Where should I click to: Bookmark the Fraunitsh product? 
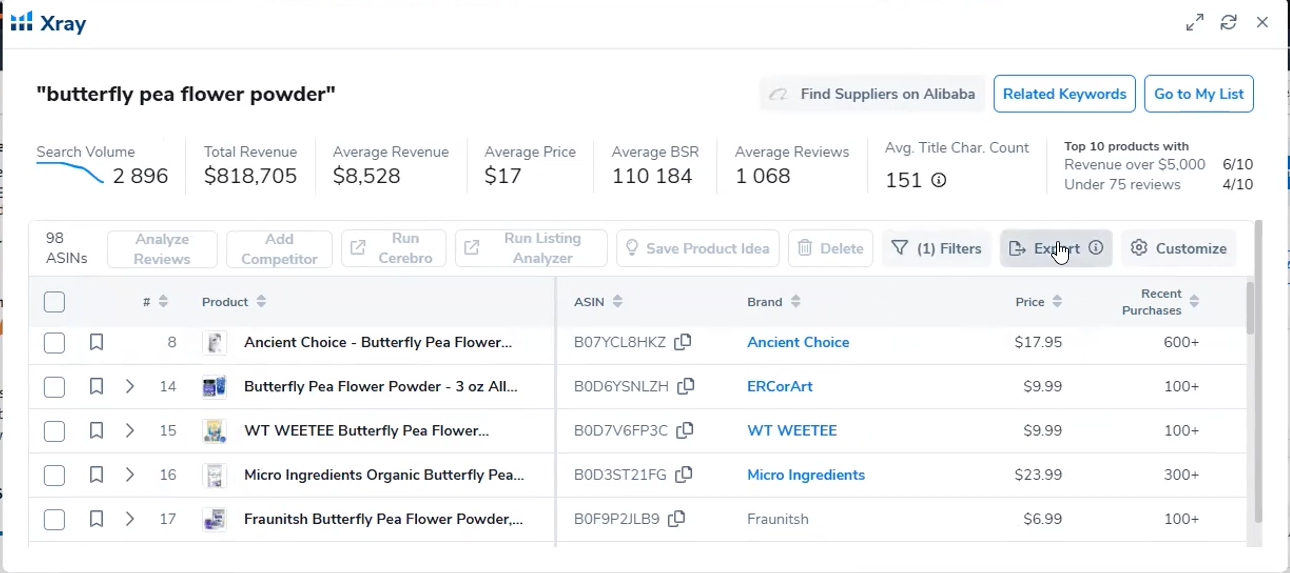96,519
